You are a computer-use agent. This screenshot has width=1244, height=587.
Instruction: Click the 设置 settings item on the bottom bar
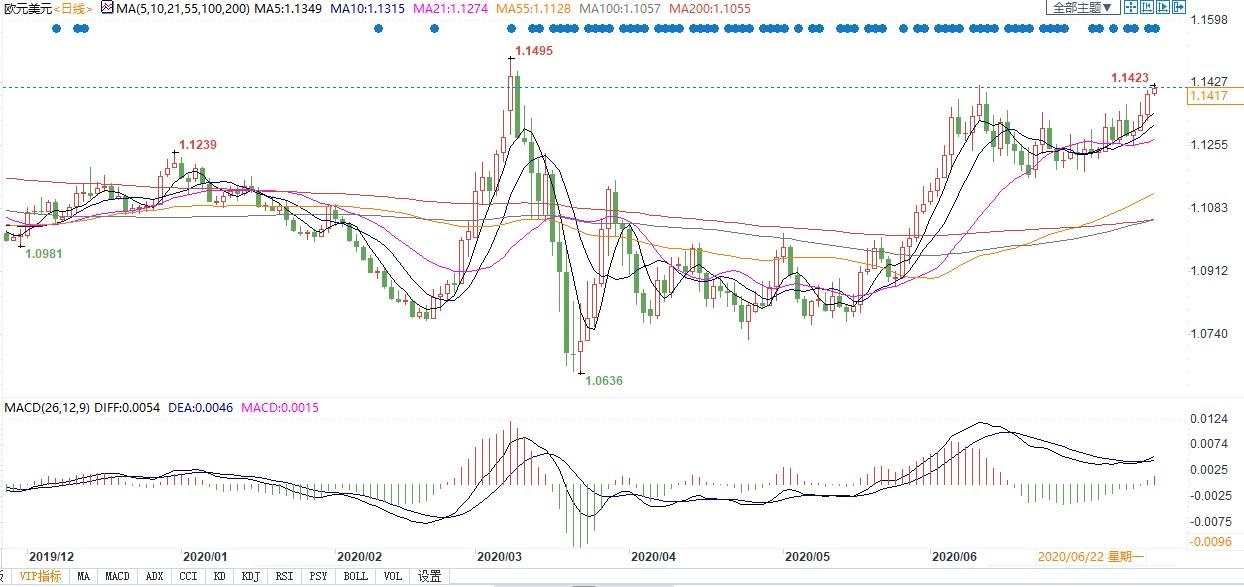click(430, 576)
